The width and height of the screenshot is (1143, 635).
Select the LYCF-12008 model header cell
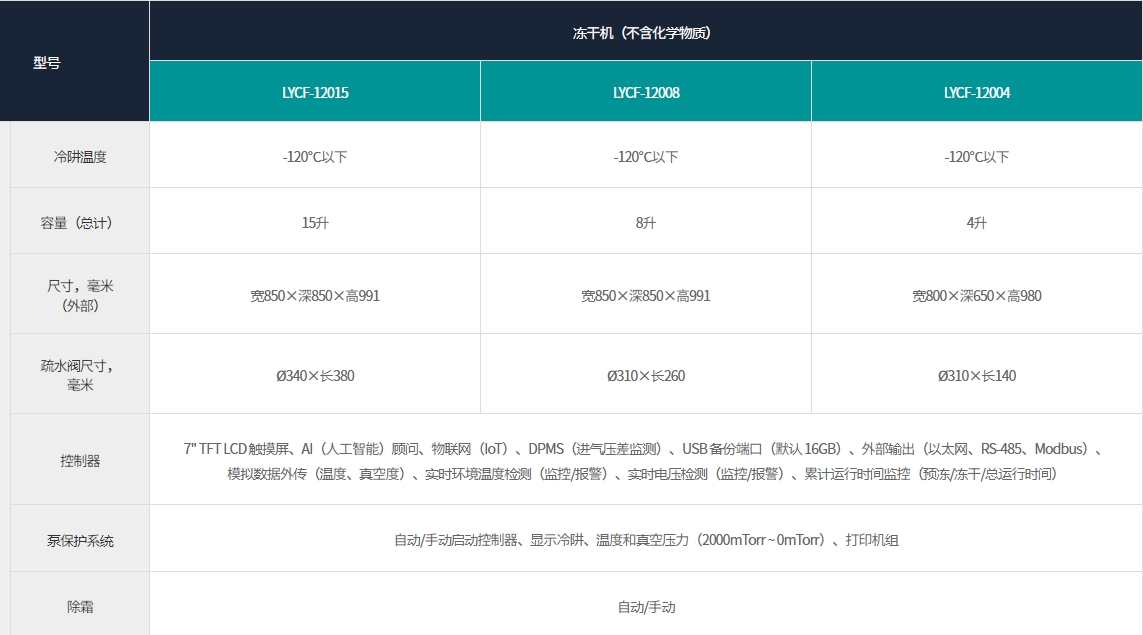[x=646, y=92]
